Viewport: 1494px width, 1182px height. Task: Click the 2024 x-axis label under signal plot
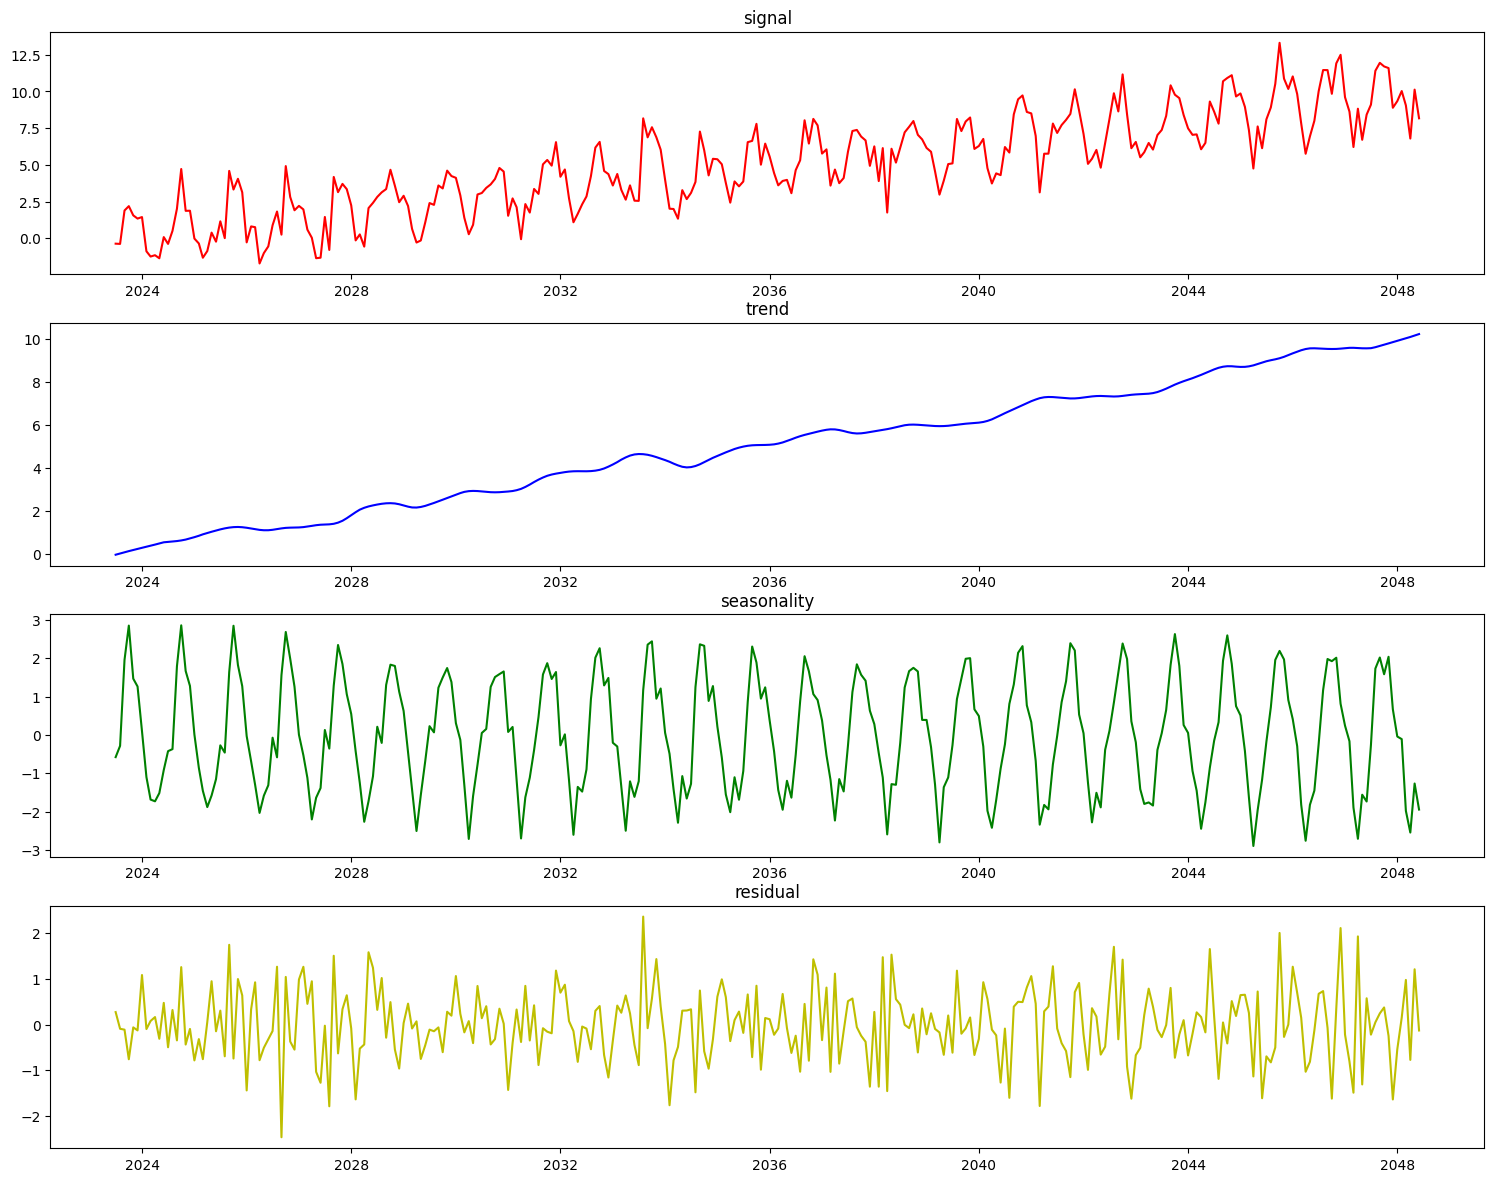click(x=142, y=290)
